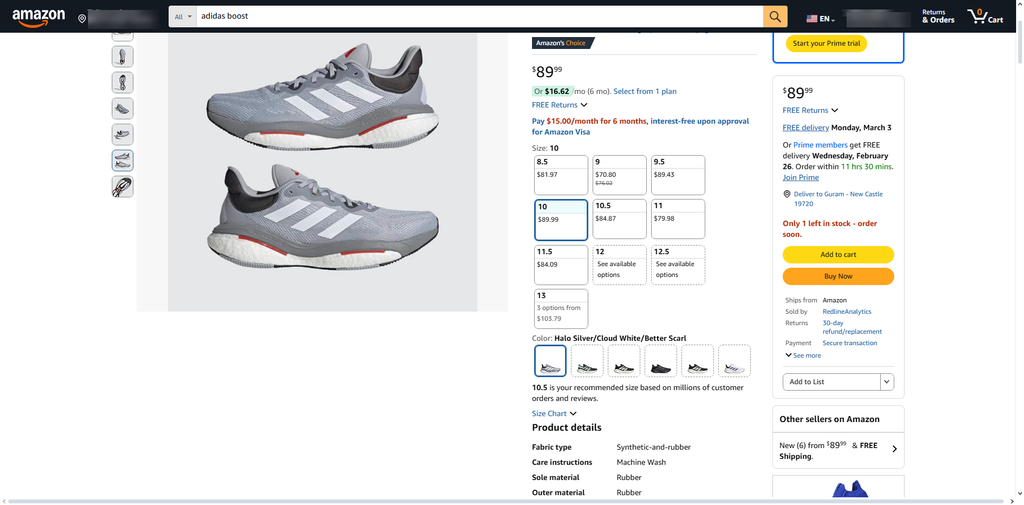Select size 12.5 option
The image size is (1024, 505).
coord(678,265)
